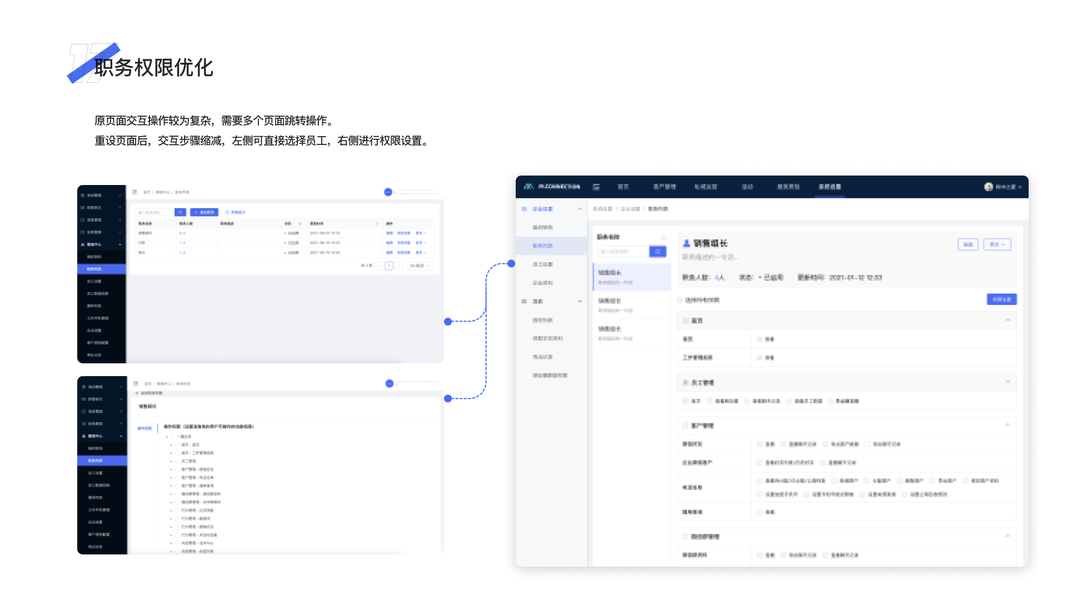Click the blue 权限设置 button
1067x600 pixels.
1002,299
